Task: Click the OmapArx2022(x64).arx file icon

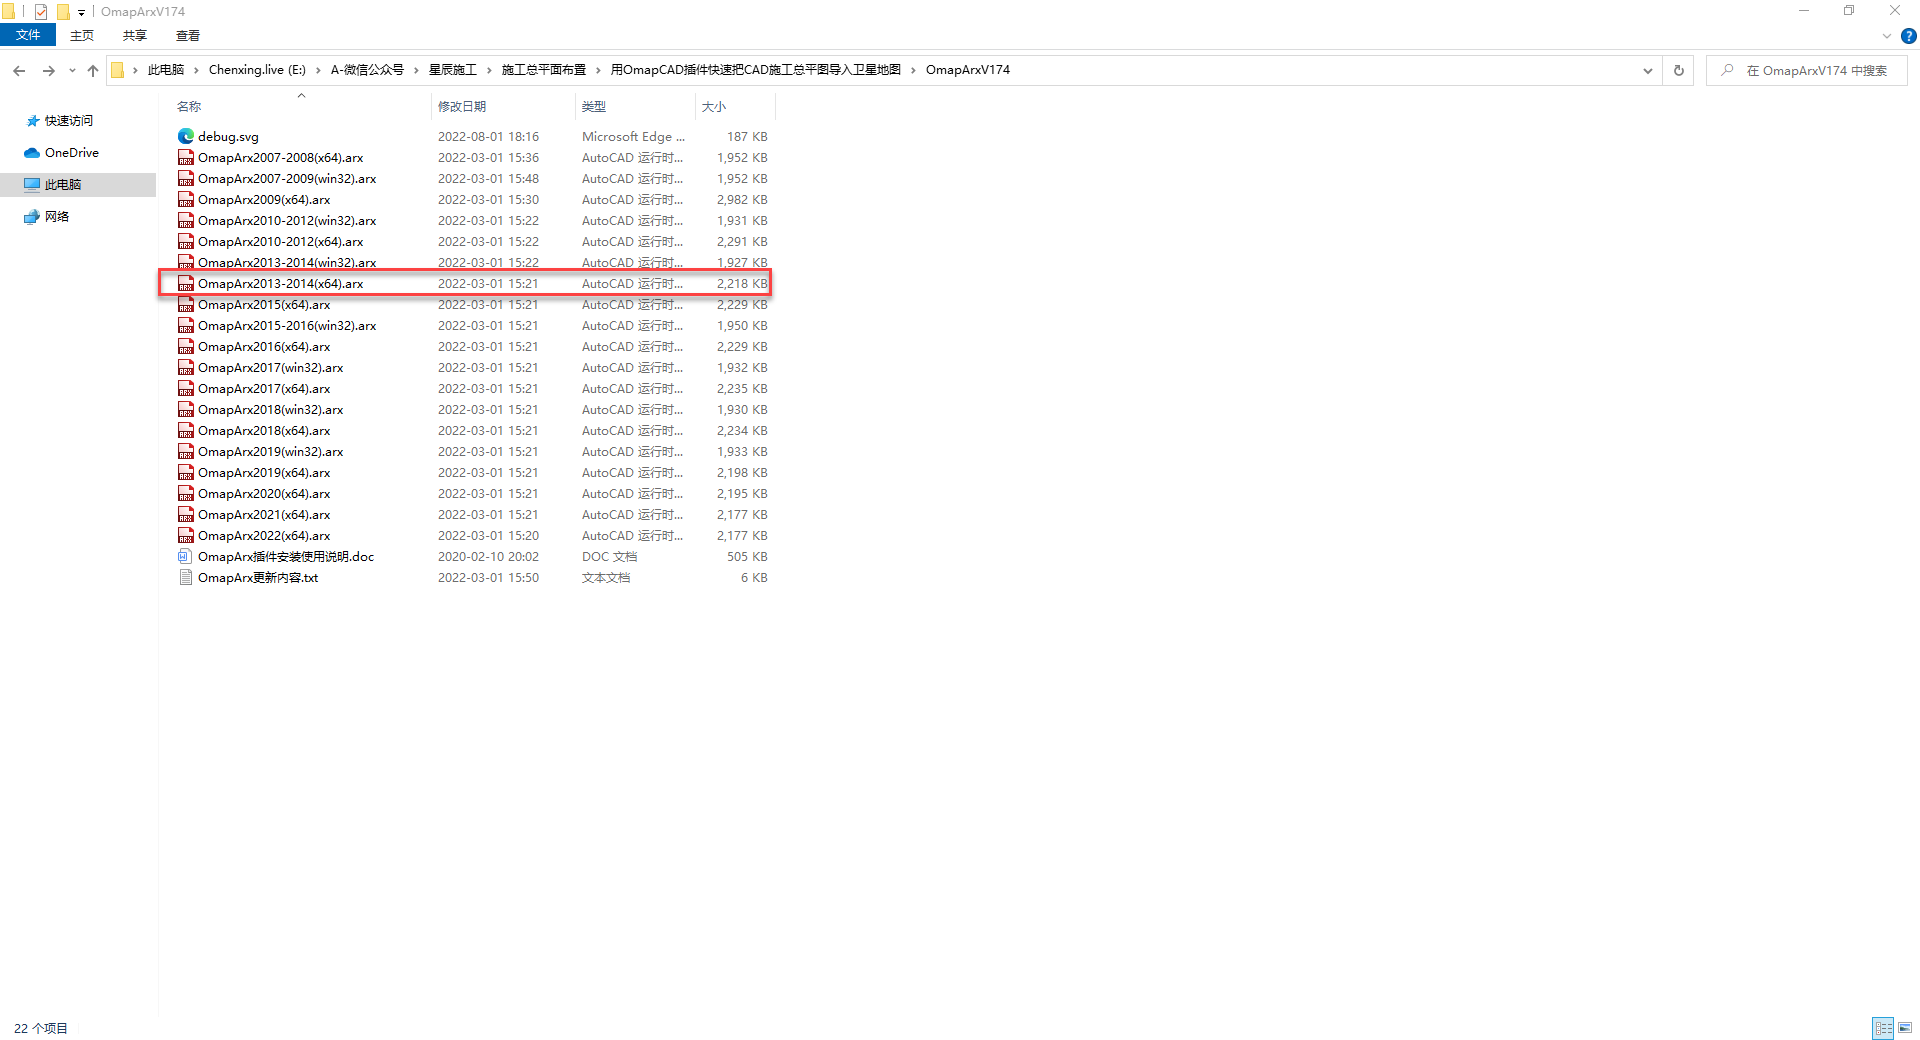Action: point(185,536)
